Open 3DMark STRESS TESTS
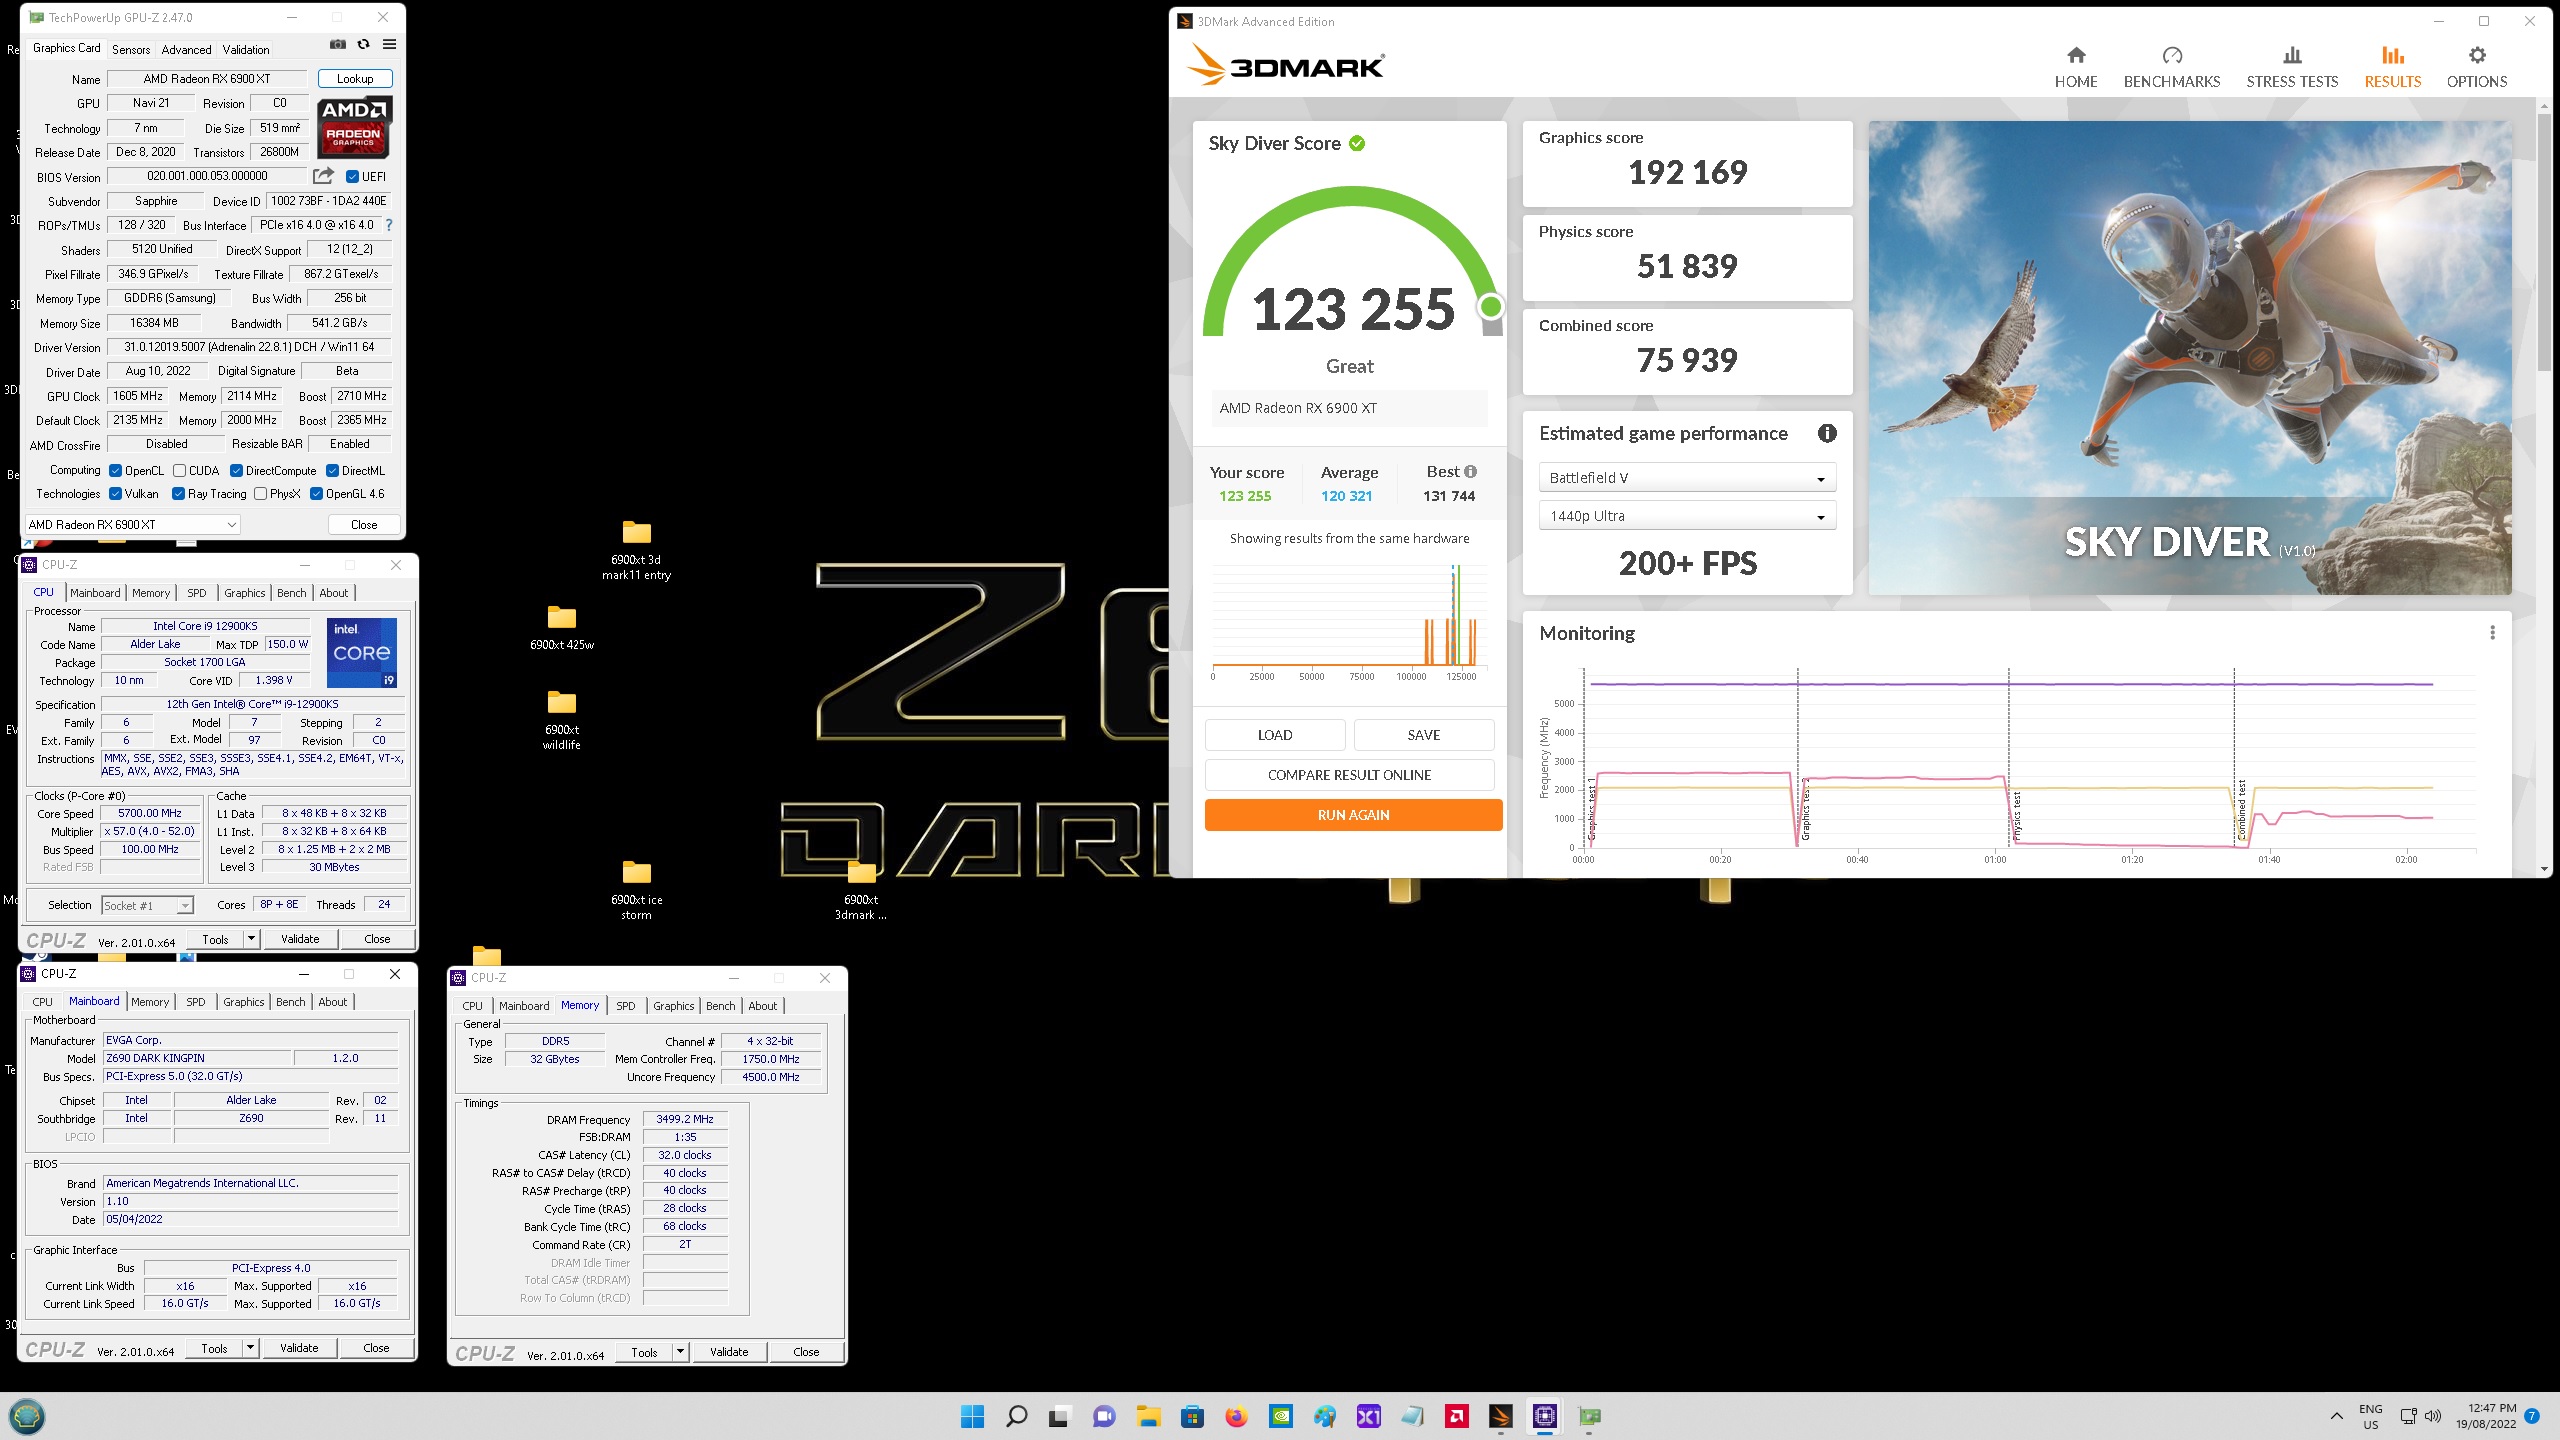 click(x=2292, y=67)
